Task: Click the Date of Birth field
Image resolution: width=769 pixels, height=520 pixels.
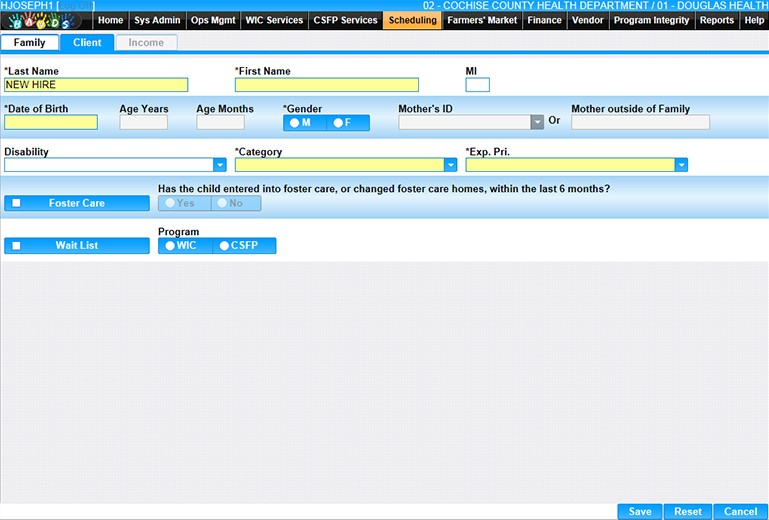Action: click(51, 123)
